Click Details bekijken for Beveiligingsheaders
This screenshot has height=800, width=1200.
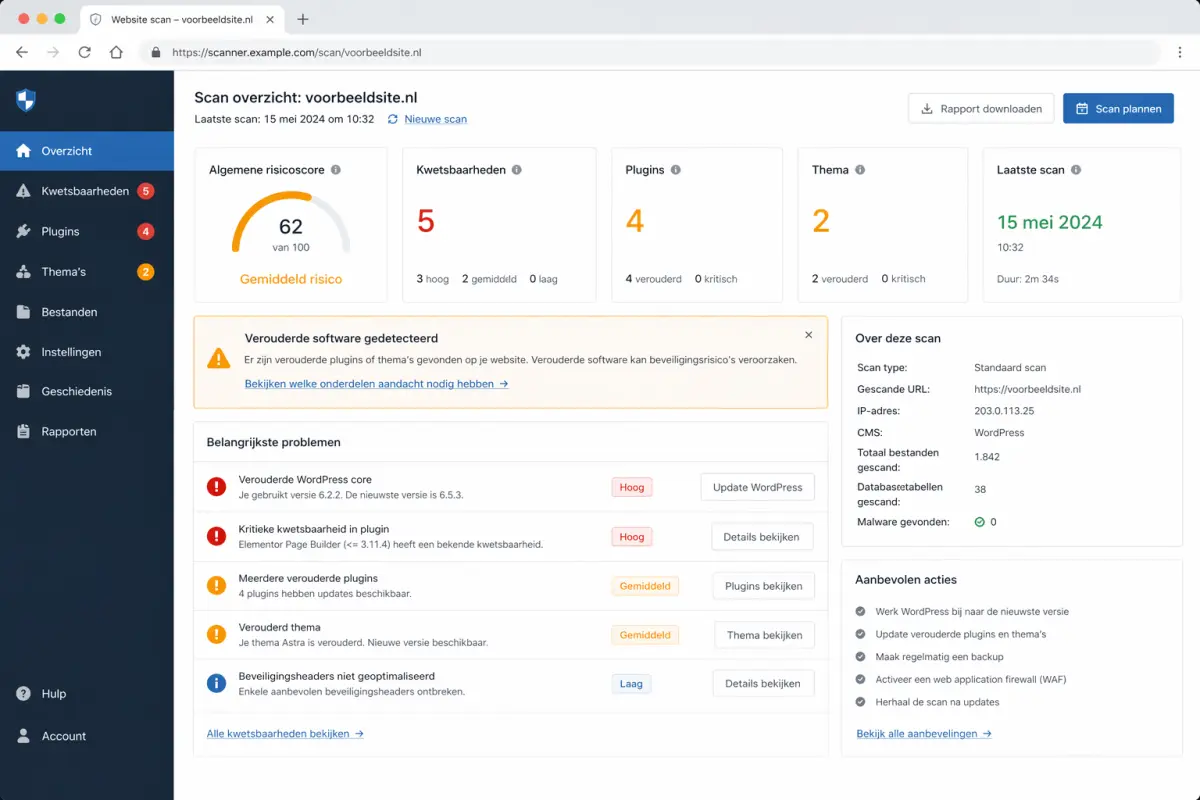click(762, 684)
